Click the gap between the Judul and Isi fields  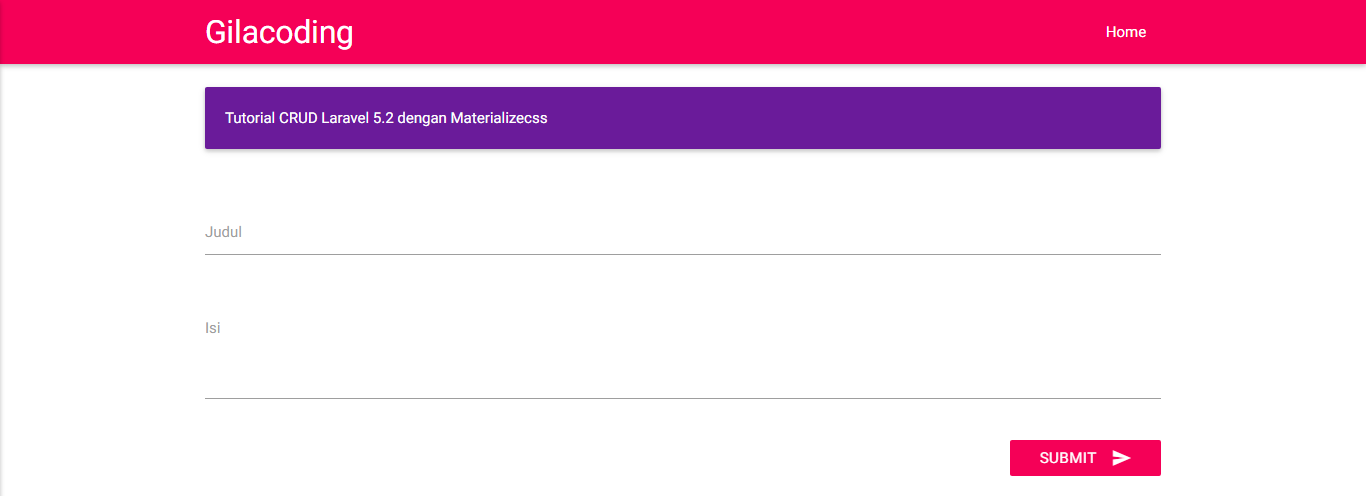point(682,285)
